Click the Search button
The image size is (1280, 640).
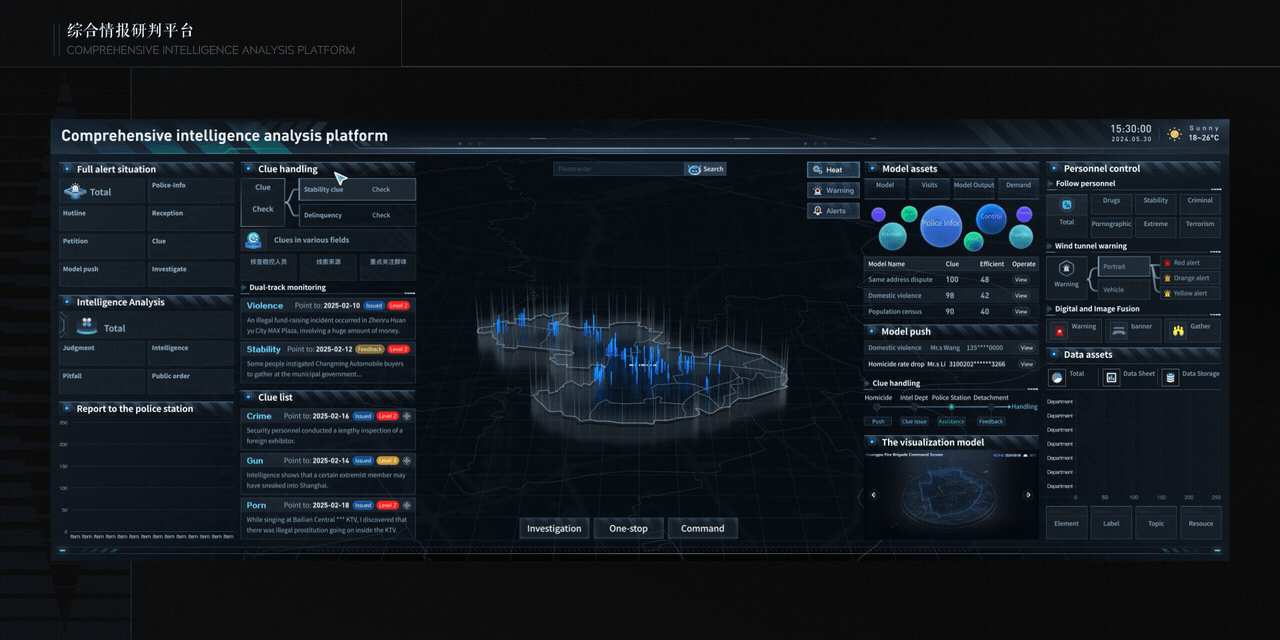click(706, 169)
